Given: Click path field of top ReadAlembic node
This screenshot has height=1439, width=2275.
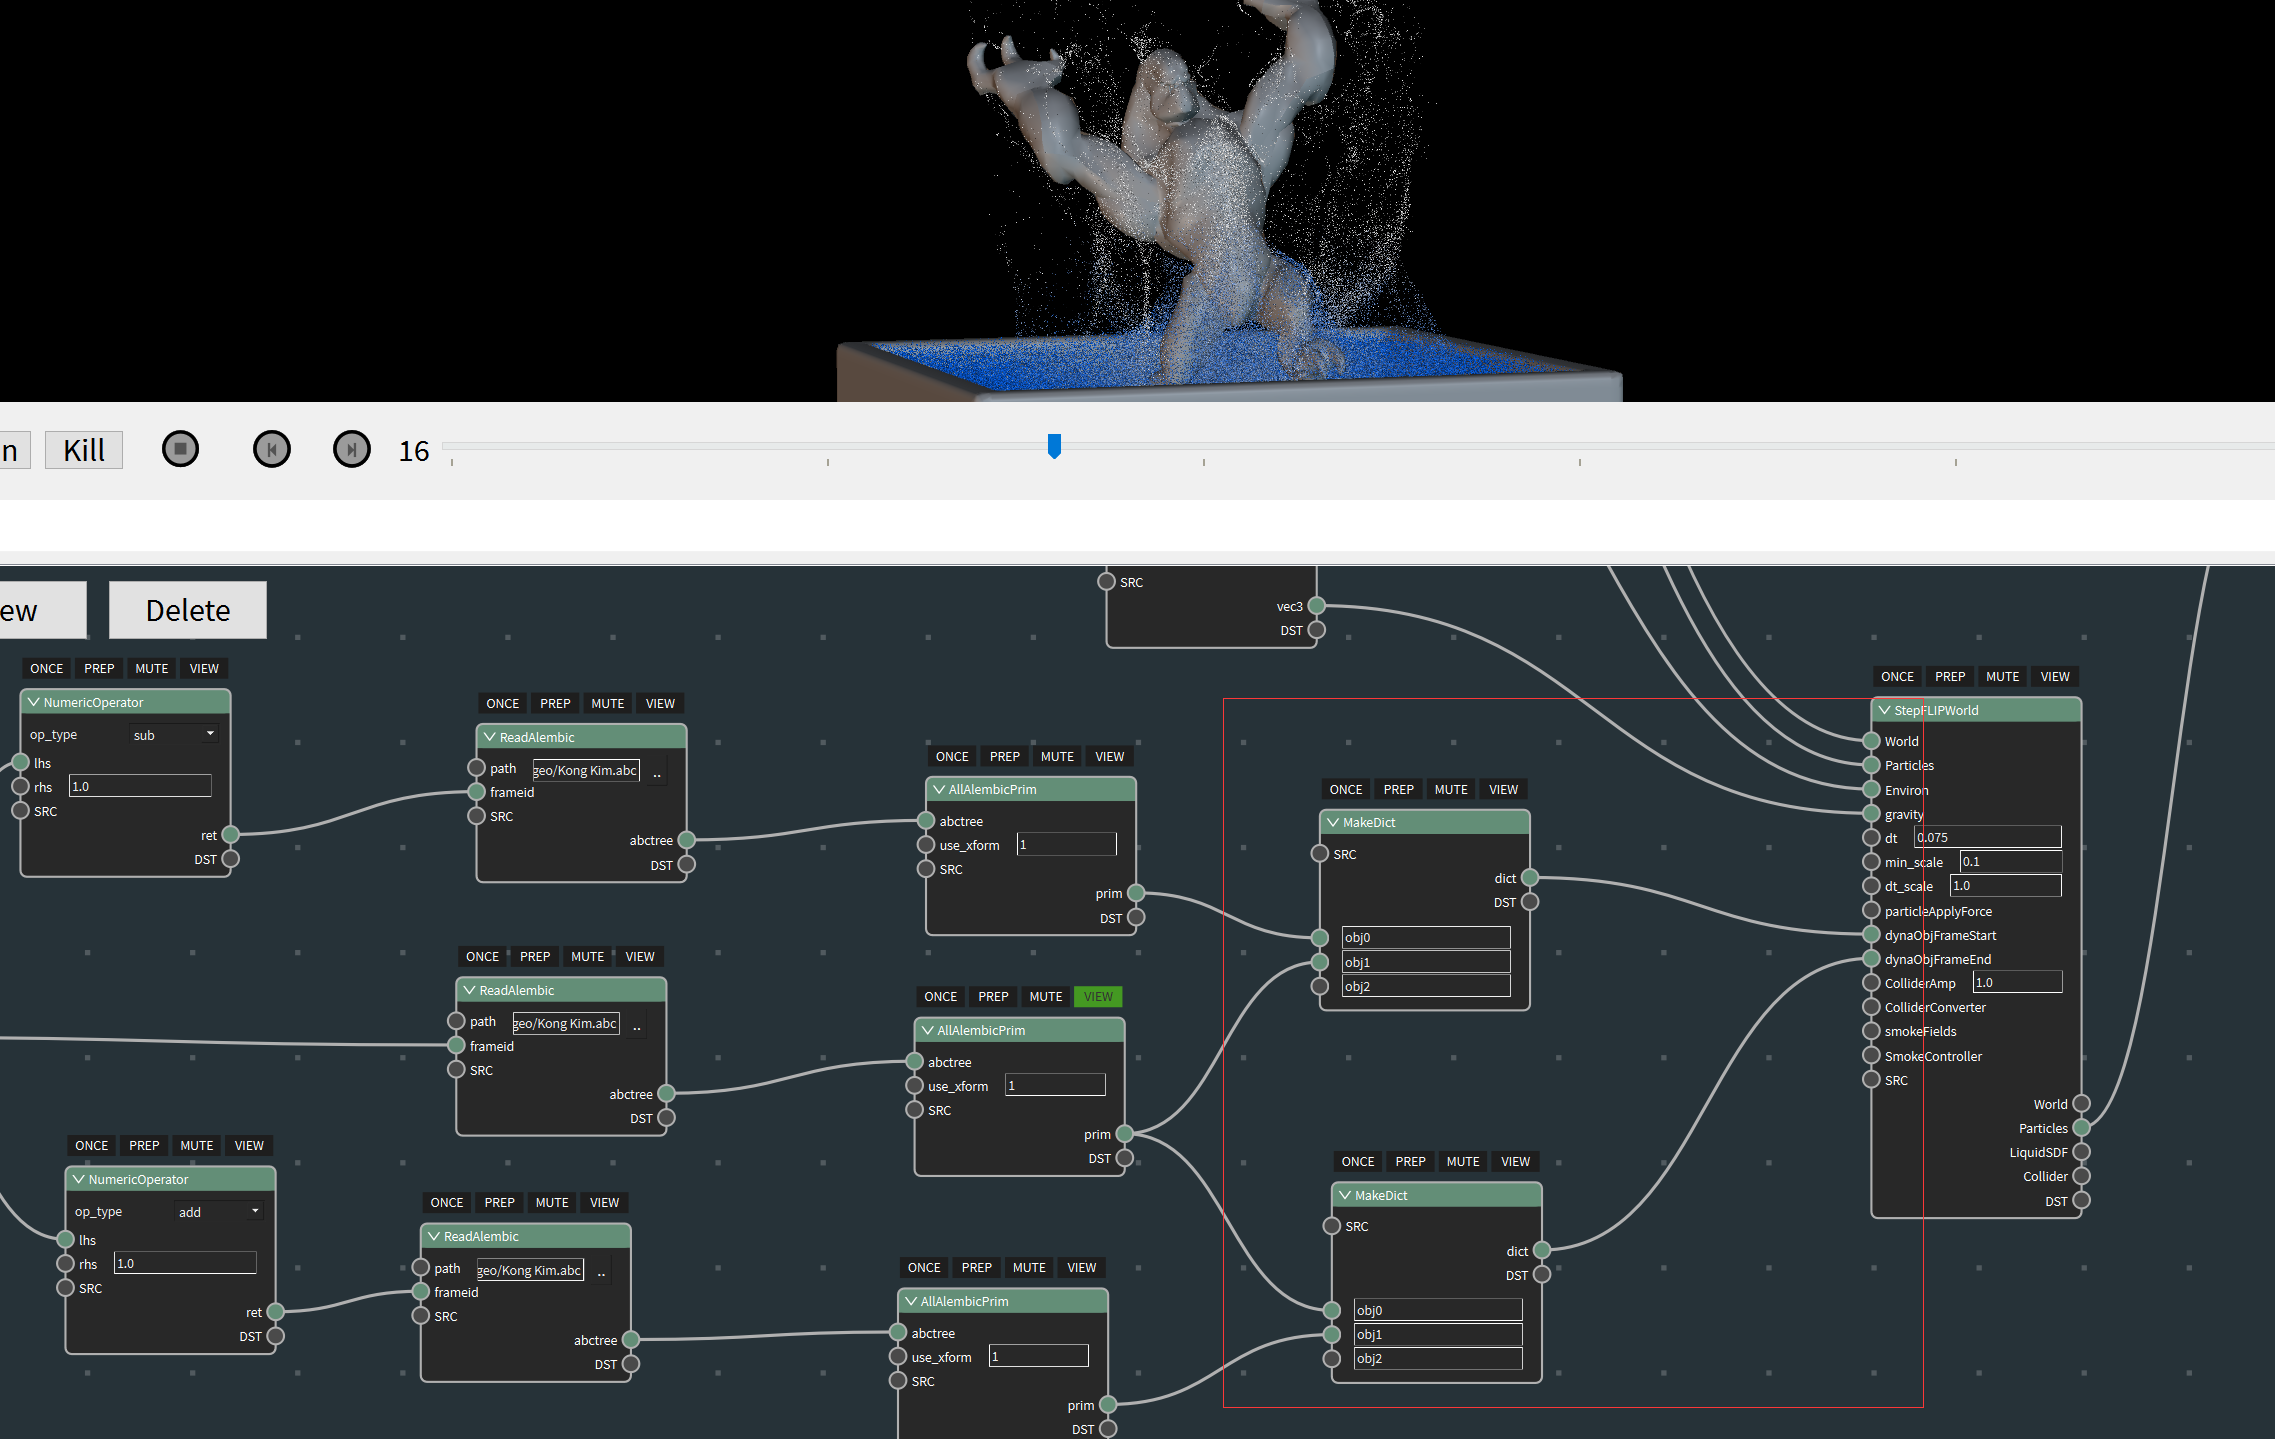Looking at the screenshot, I should click(585, 770).
